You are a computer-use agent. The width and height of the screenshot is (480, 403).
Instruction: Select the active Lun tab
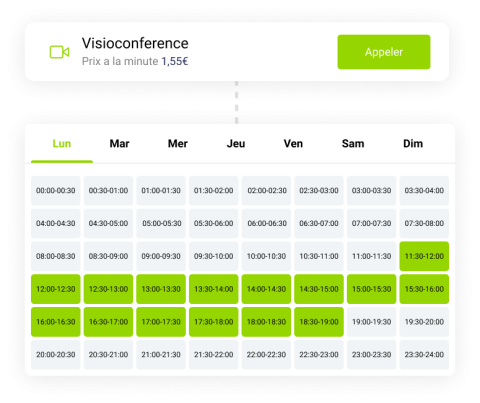point(62,144)
